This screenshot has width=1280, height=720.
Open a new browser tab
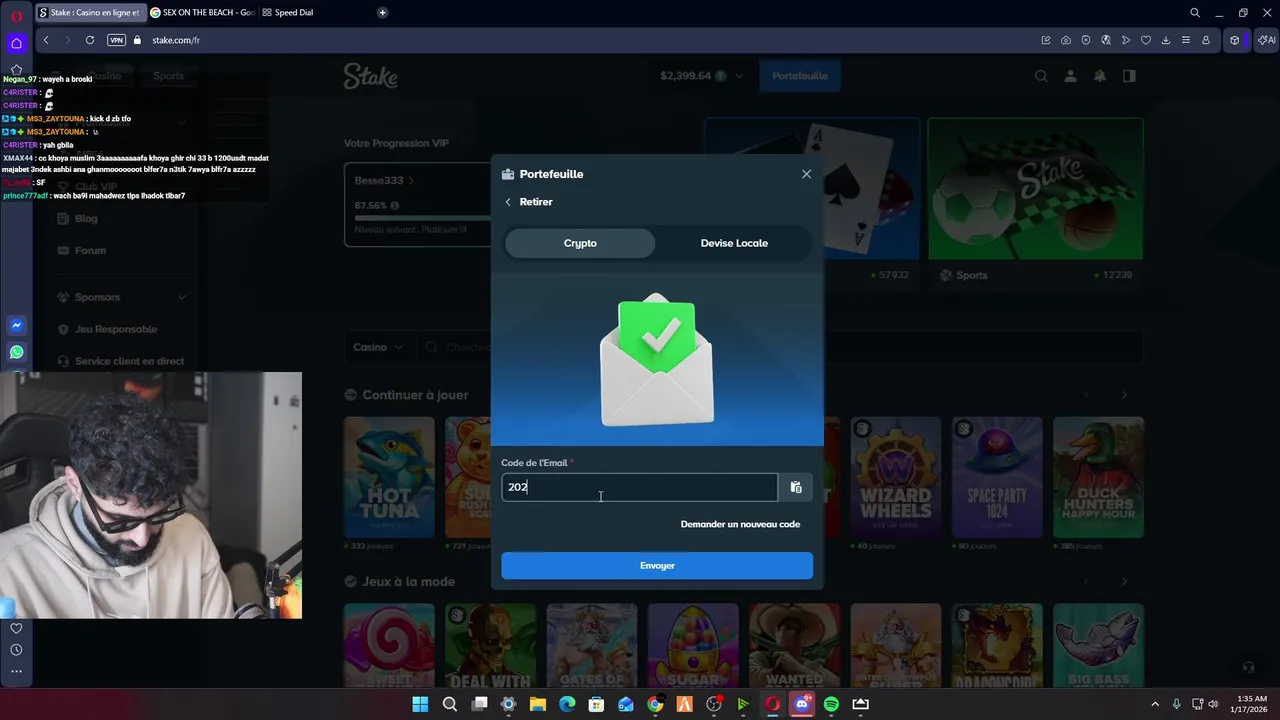tap(382, 12)
